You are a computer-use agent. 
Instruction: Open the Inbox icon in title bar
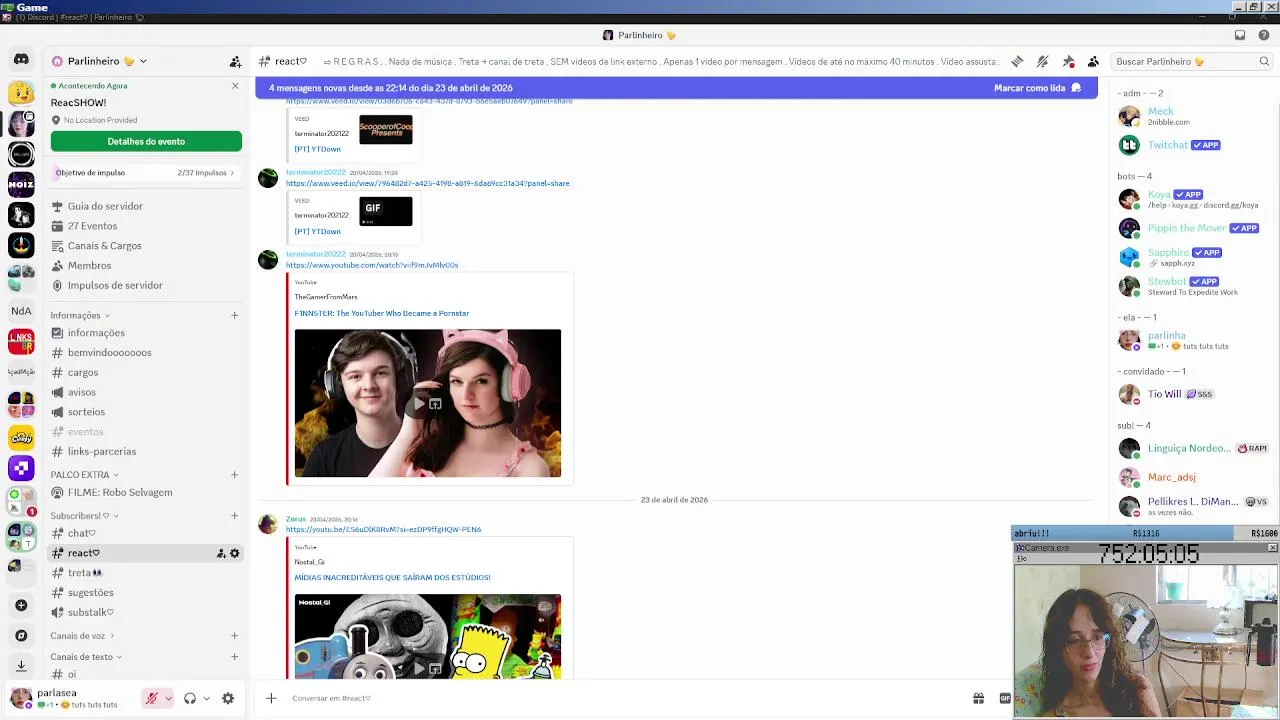[1240, 35]
